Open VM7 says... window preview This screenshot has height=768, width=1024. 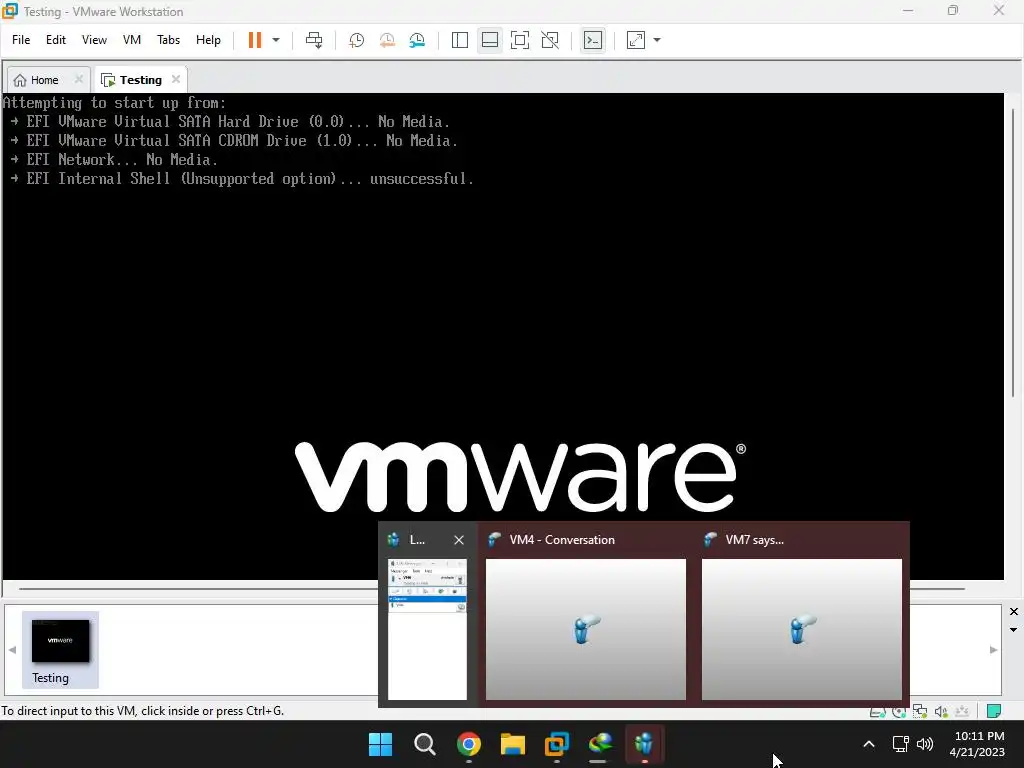click(x=802, y=615)
